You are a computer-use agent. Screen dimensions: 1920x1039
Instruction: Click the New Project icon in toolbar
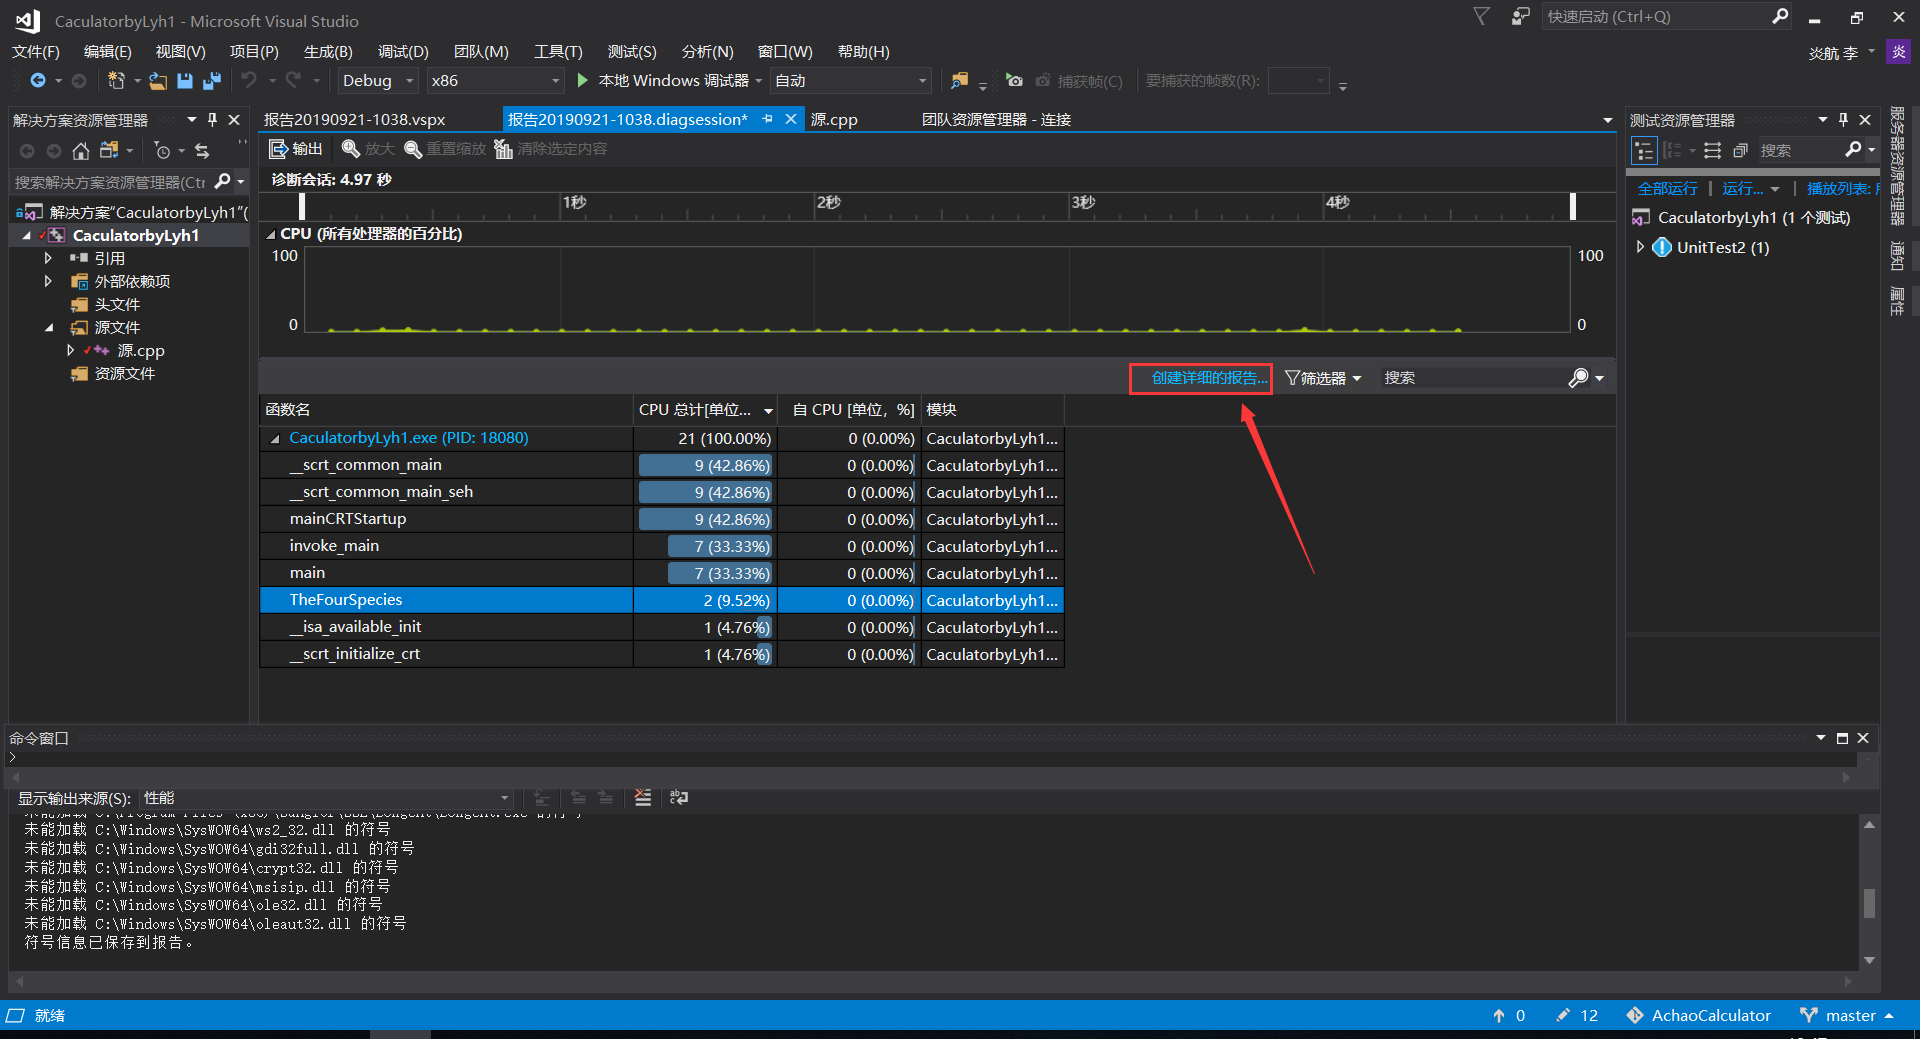[x=117, y=81]
